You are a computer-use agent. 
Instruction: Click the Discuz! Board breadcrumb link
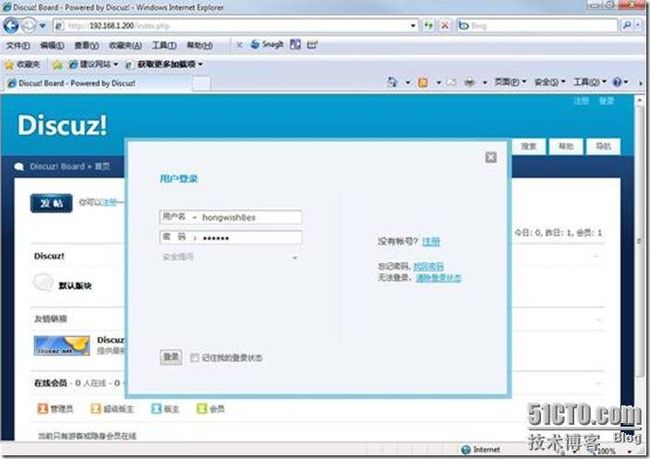point(57,167)
